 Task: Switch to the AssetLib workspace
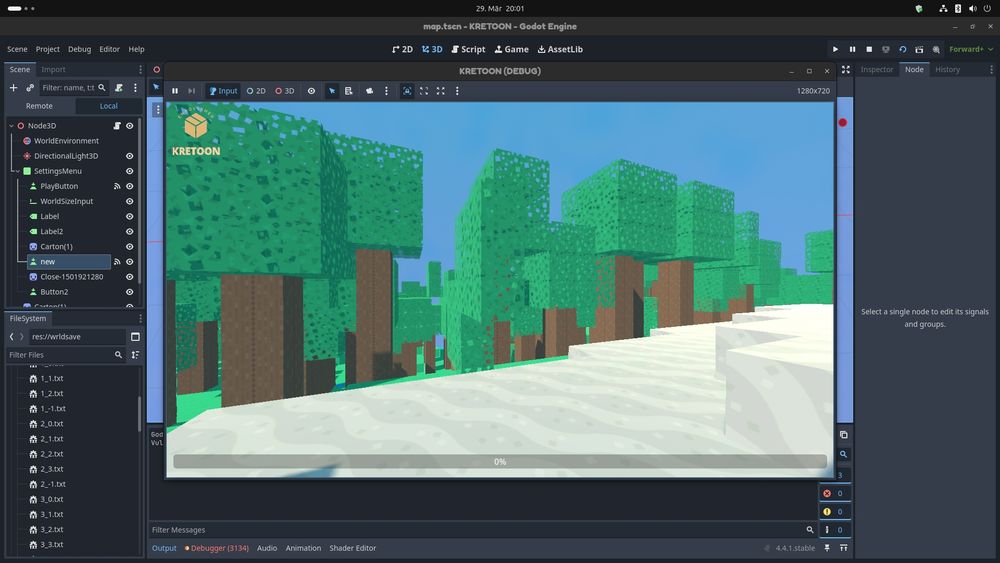coord(560,49)
